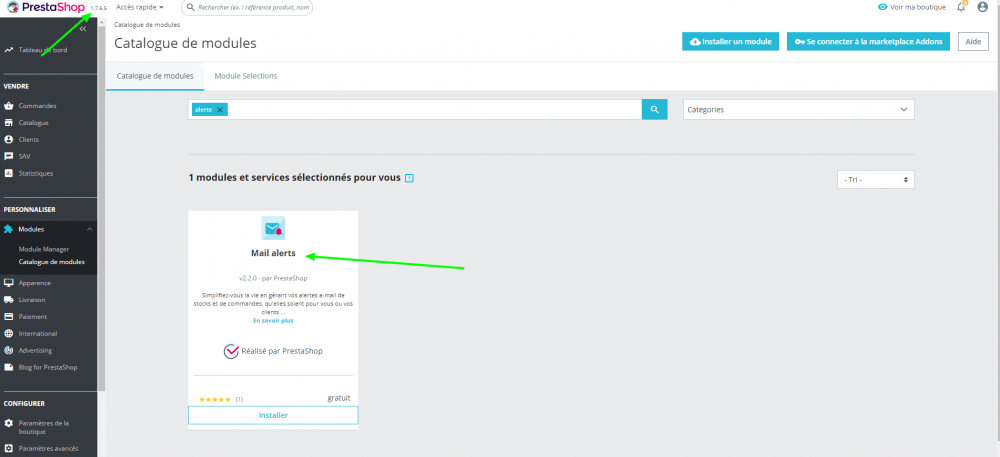Click Catalogue de modules breadcrumb
Screen dimensions: 1000x457
[x=147, y=25]
